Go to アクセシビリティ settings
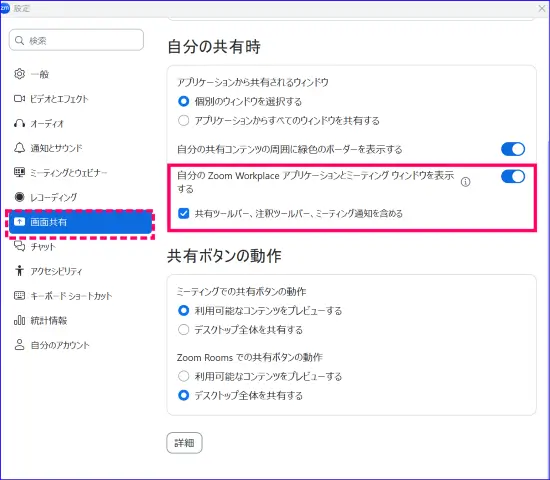 81,271
